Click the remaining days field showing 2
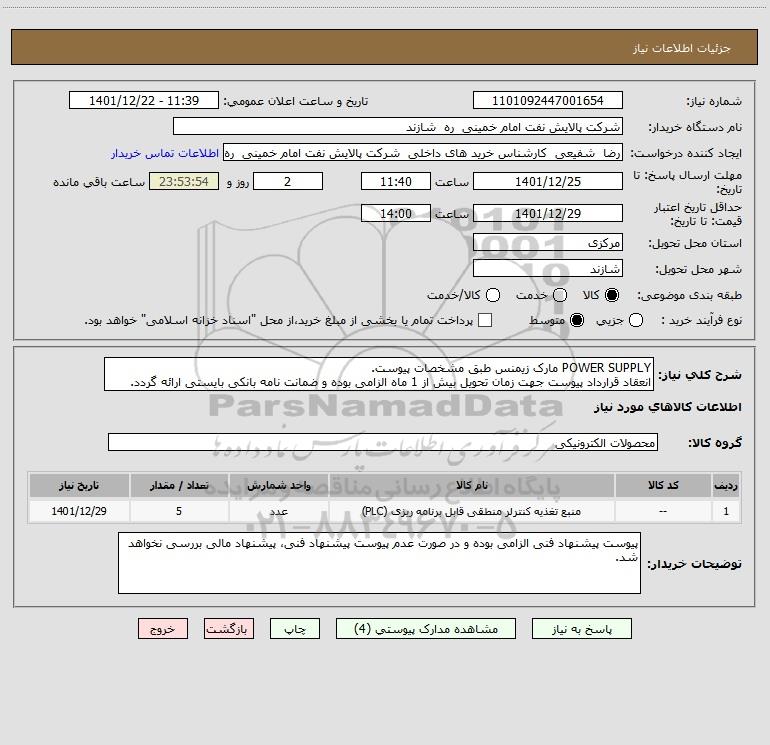770x745 pixels. click(x=288, y=181)
